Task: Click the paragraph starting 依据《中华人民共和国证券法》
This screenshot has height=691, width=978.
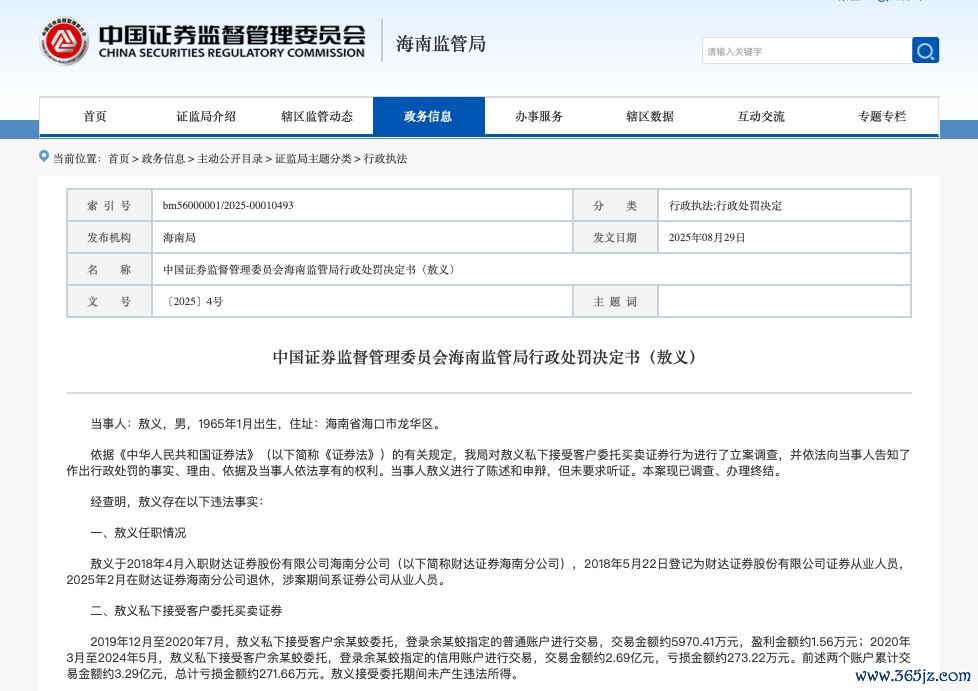Action: pos(488,463)
